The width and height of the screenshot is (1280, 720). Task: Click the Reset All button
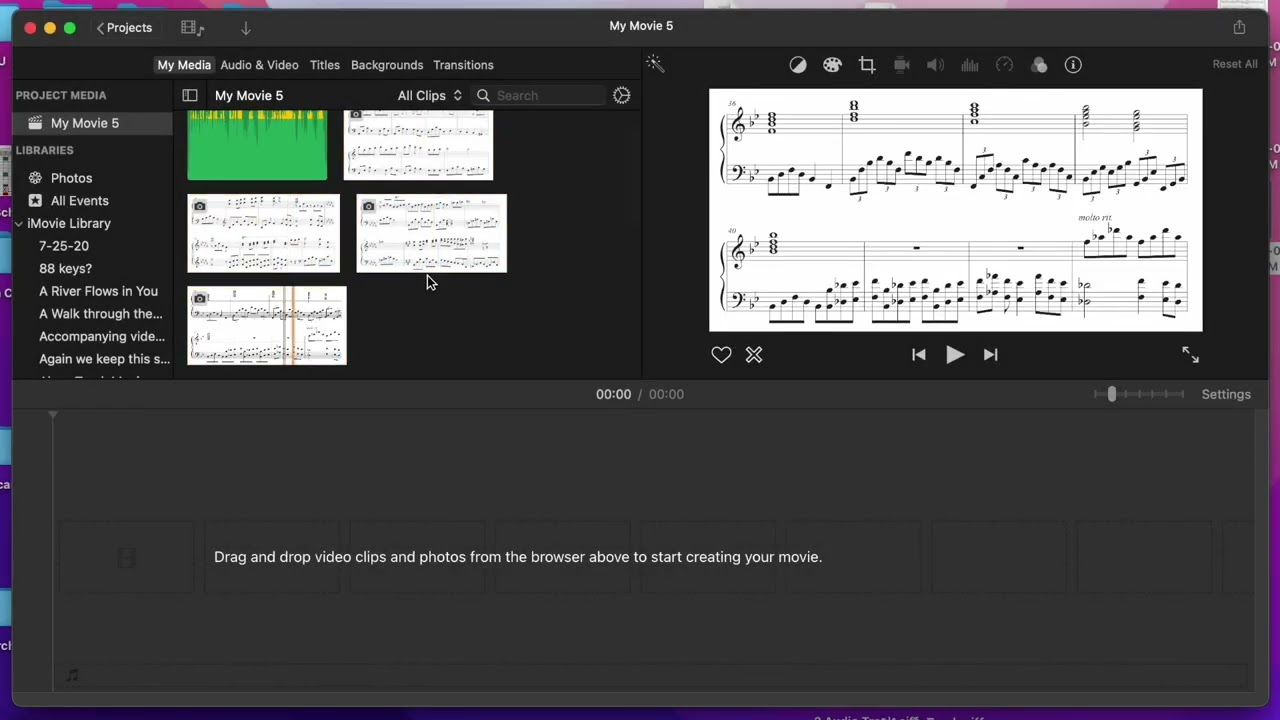pyautogui.click(x=1235, y=64)
